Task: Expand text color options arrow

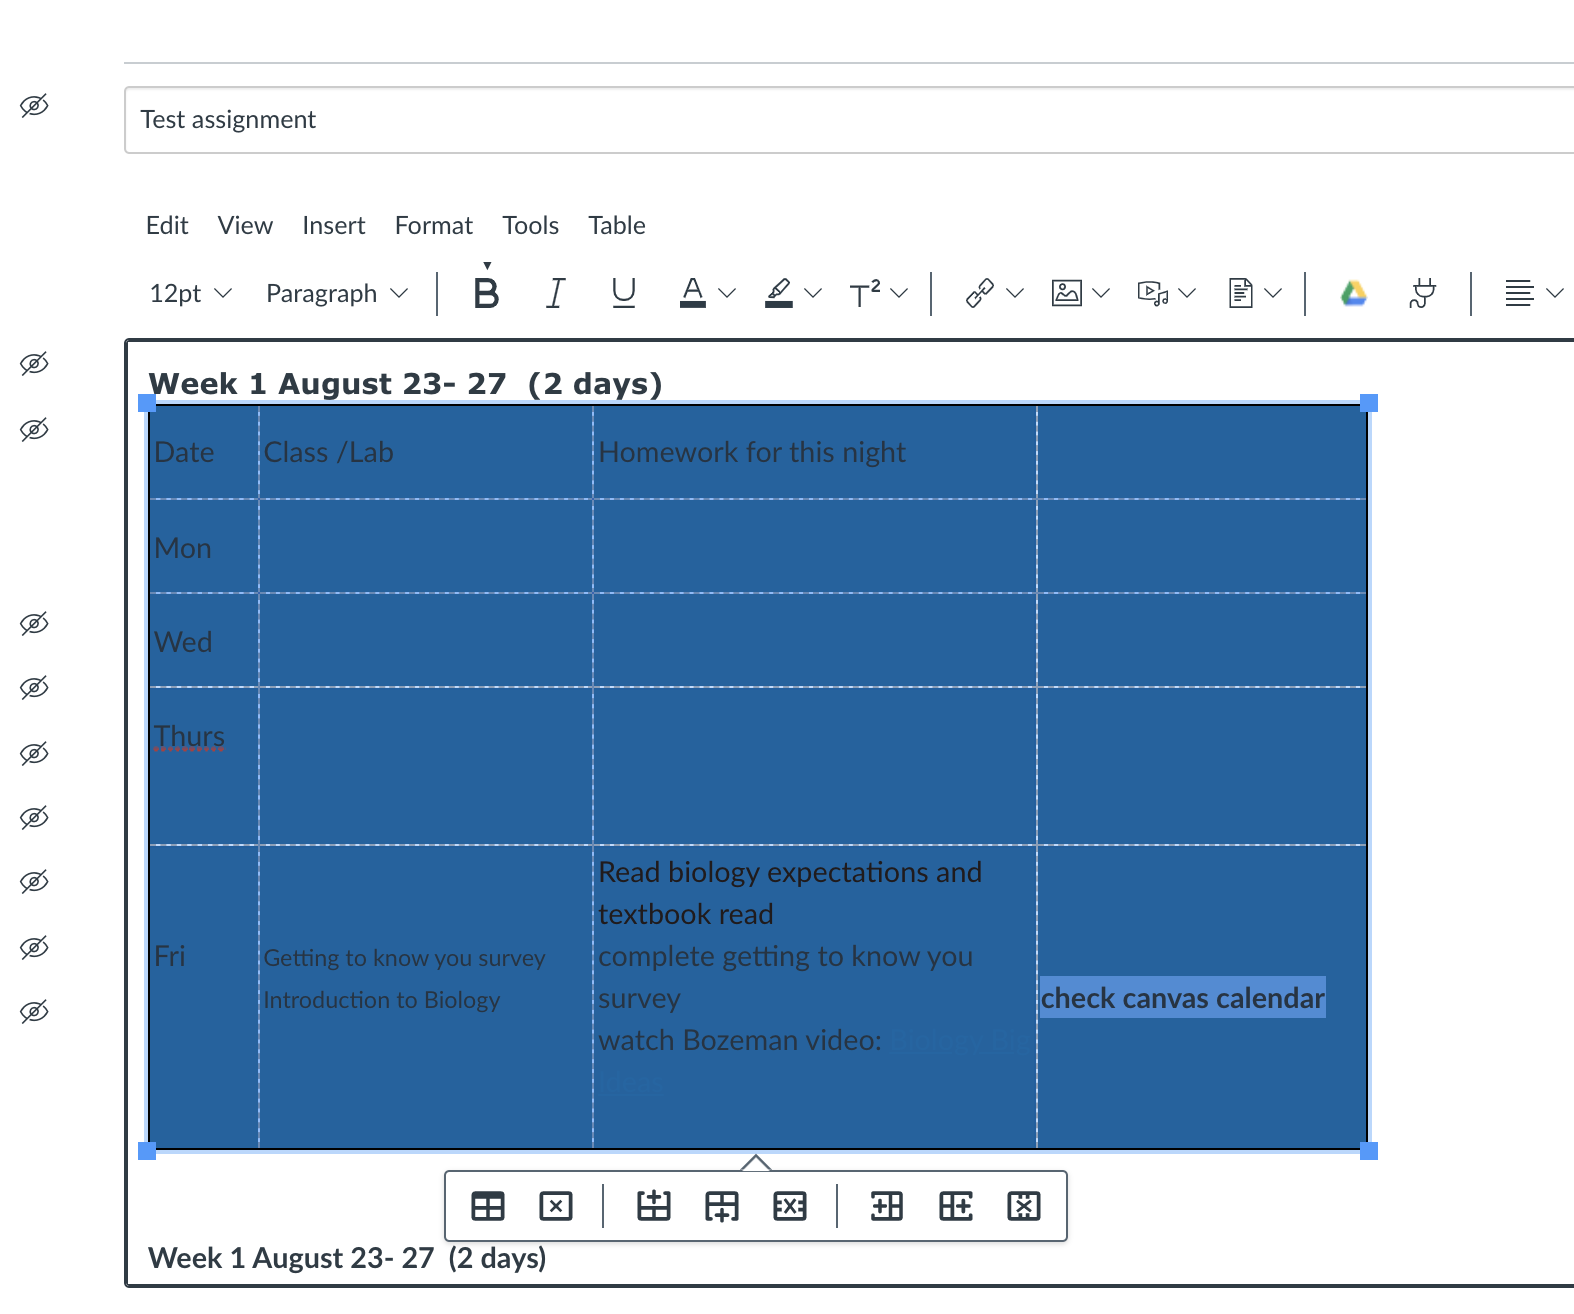Action: pyautogui.click(x=727, y=293)
